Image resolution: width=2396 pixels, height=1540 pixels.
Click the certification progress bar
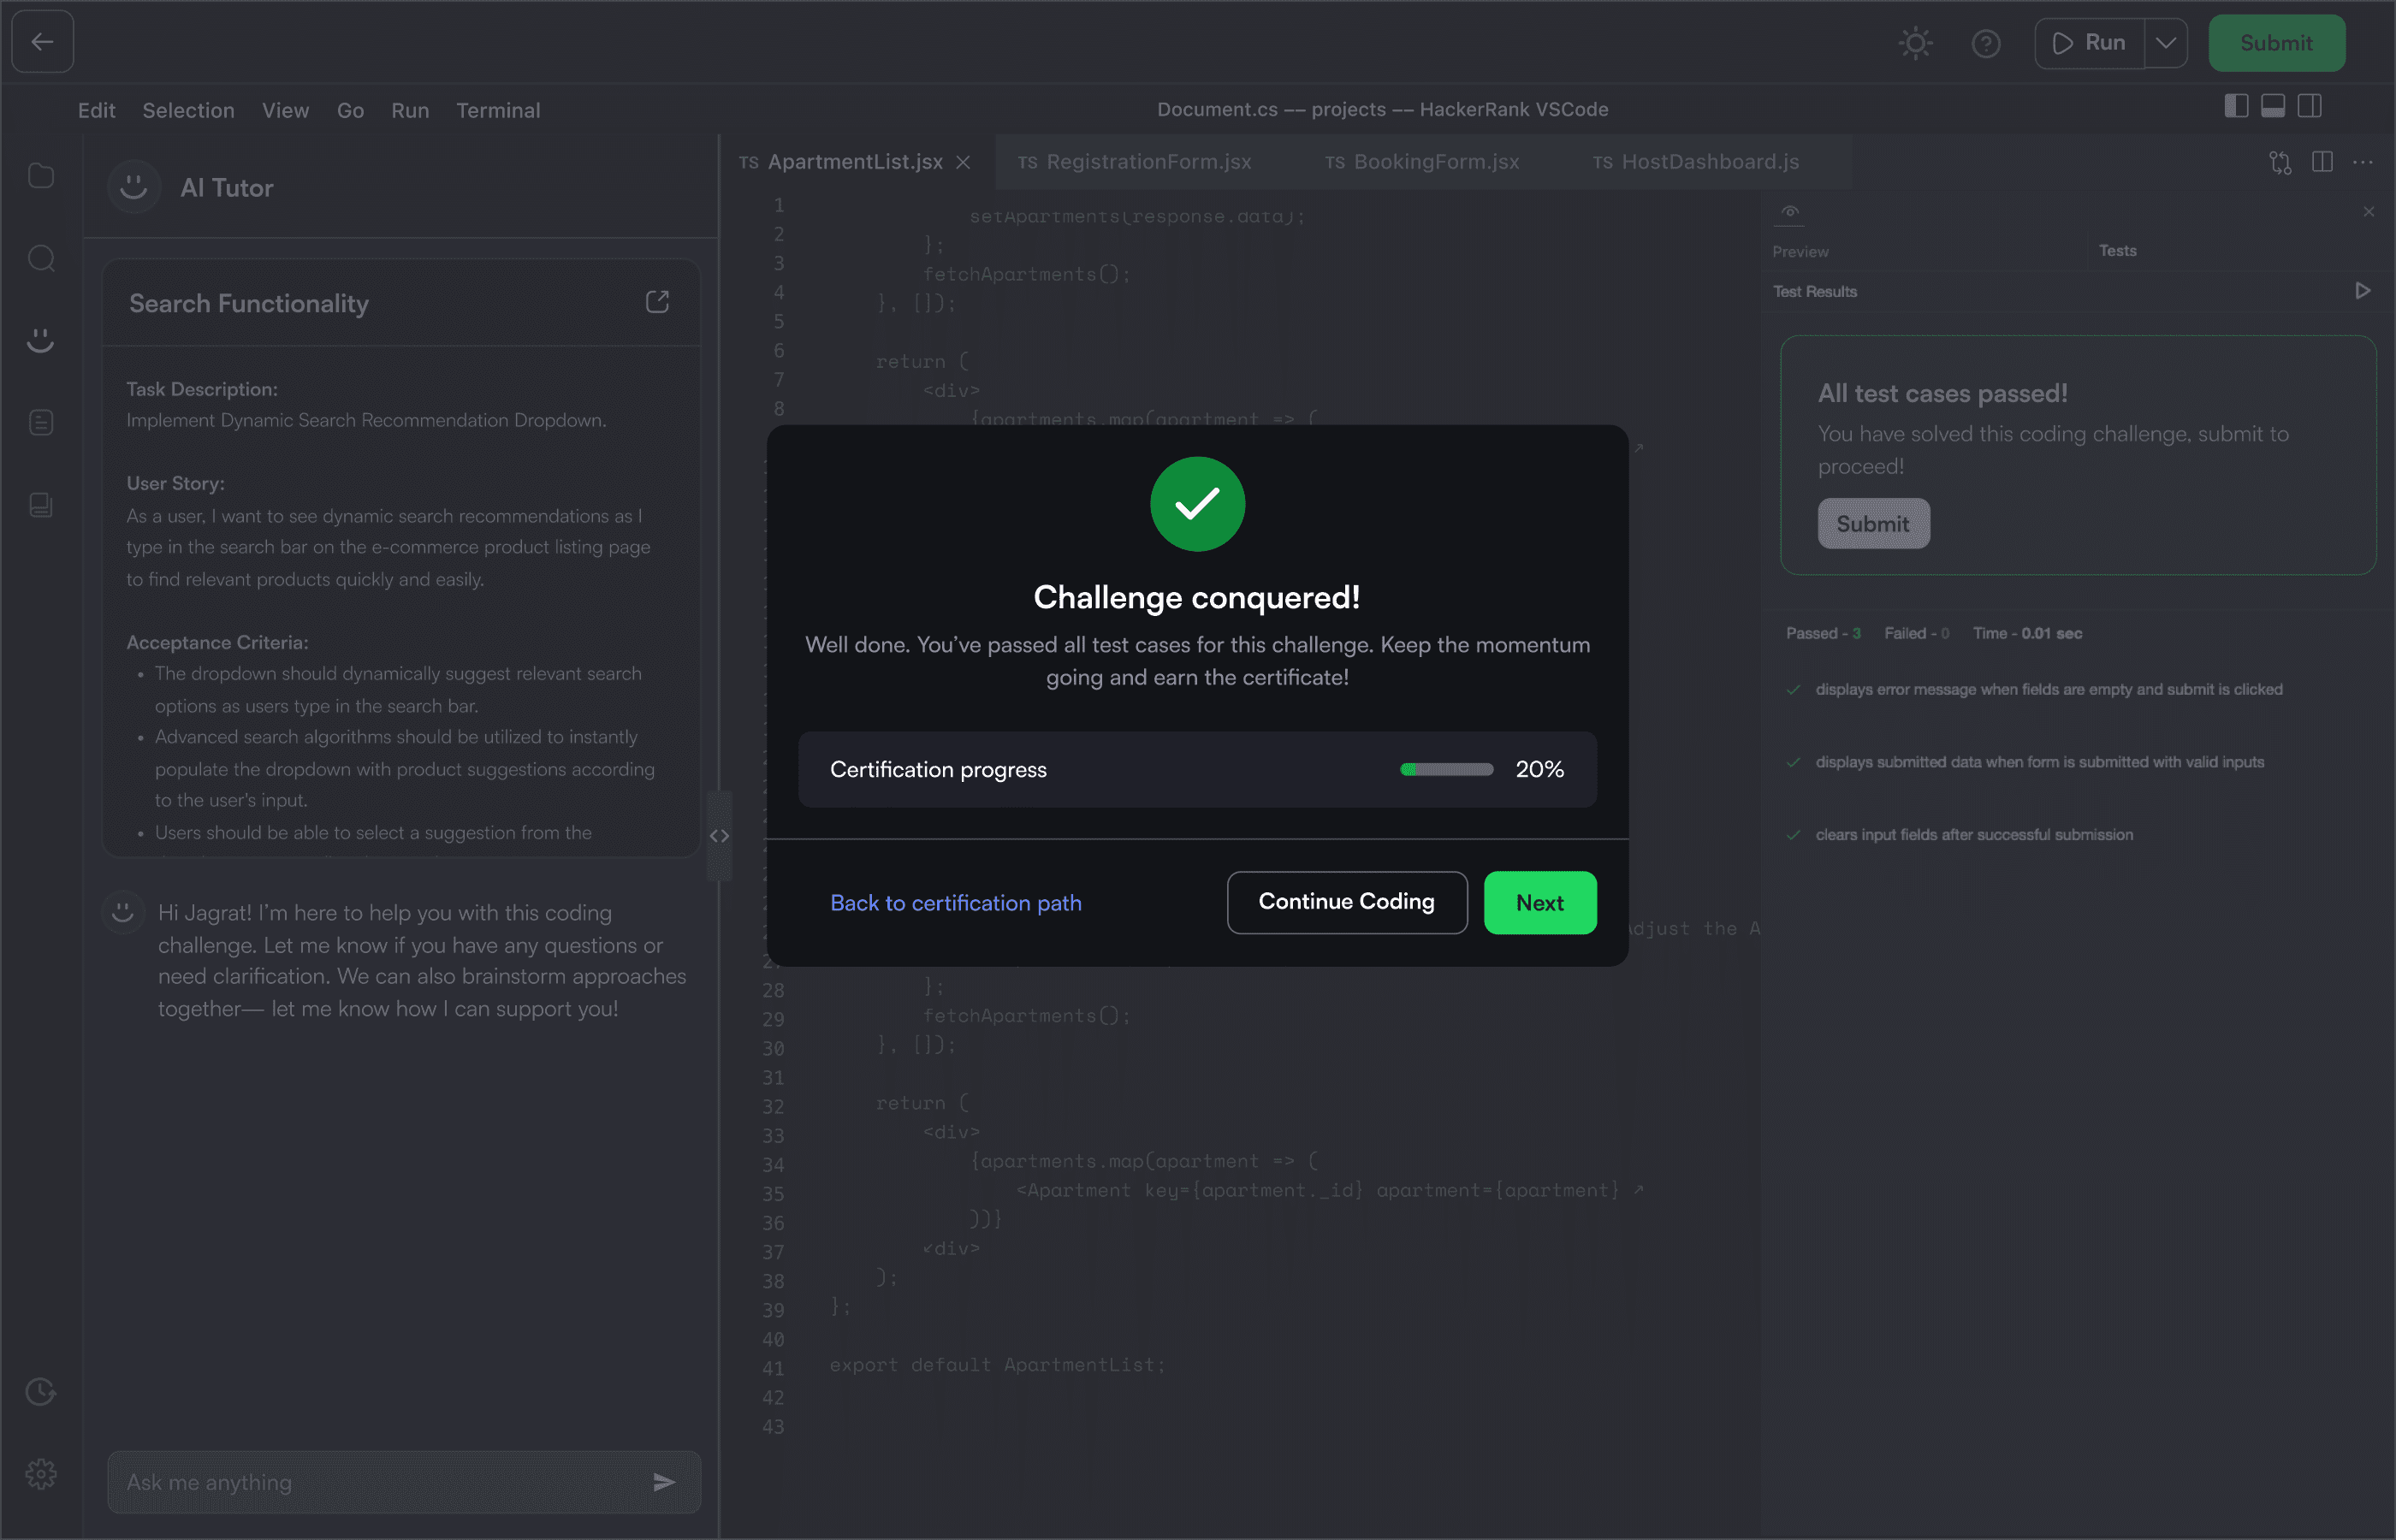pos(1446,769)
